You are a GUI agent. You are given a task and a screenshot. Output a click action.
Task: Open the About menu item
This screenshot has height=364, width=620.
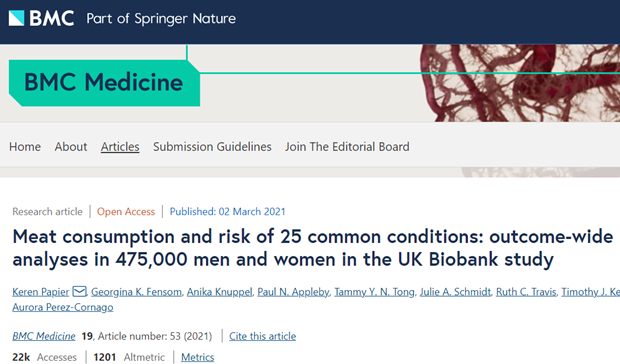71,147
